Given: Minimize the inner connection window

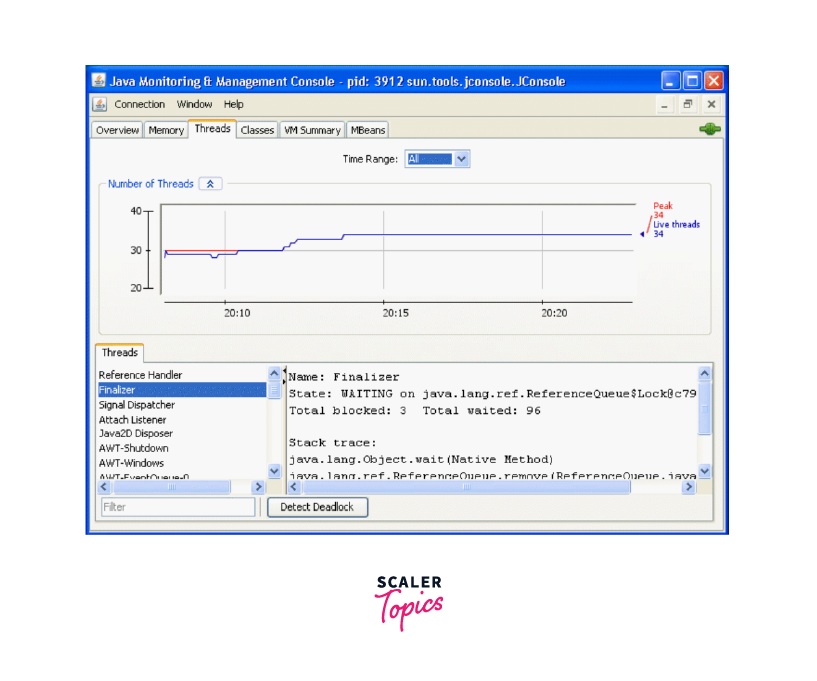Looking at the screenshot, I should click(665, 104).
